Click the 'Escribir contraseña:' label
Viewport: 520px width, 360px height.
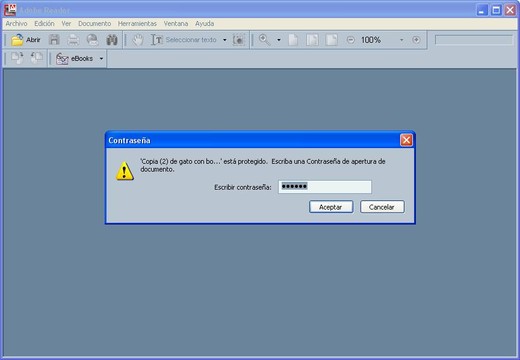[243, 187]
